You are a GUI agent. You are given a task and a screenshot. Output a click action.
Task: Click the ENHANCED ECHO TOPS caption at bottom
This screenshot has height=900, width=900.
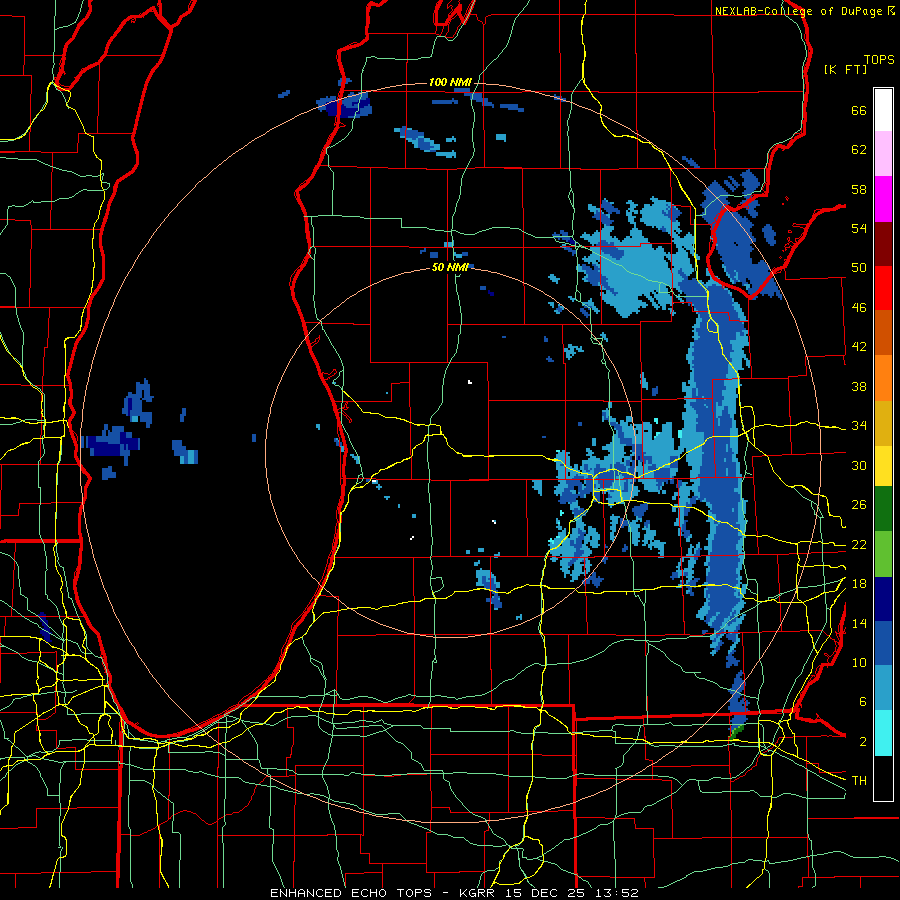[454, 893]
